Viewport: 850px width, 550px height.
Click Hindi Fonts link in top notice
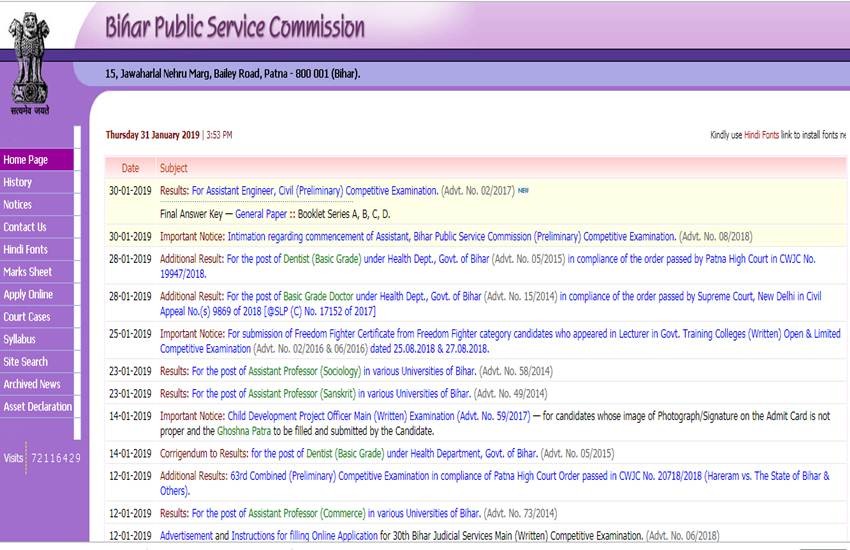pos(761,135)
